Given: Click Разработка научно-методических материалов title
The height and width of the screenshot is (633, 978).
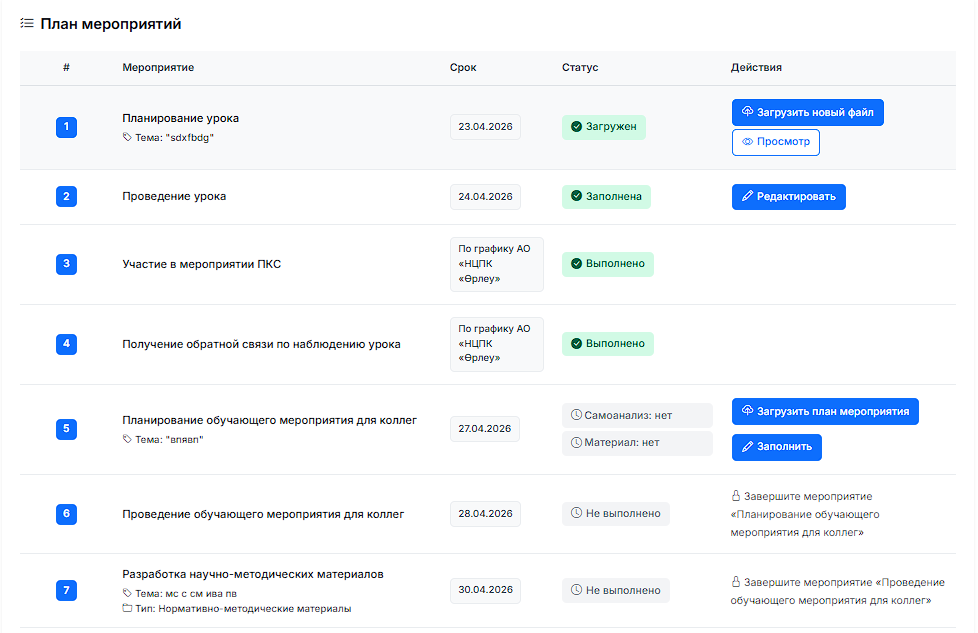Looking at the screenshot, I should point(253,574).
